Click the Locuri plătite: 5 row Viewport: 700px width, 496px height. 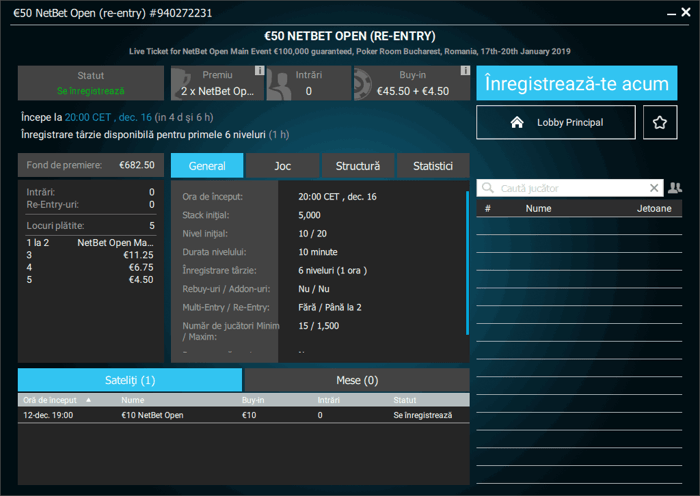point(90,225)
